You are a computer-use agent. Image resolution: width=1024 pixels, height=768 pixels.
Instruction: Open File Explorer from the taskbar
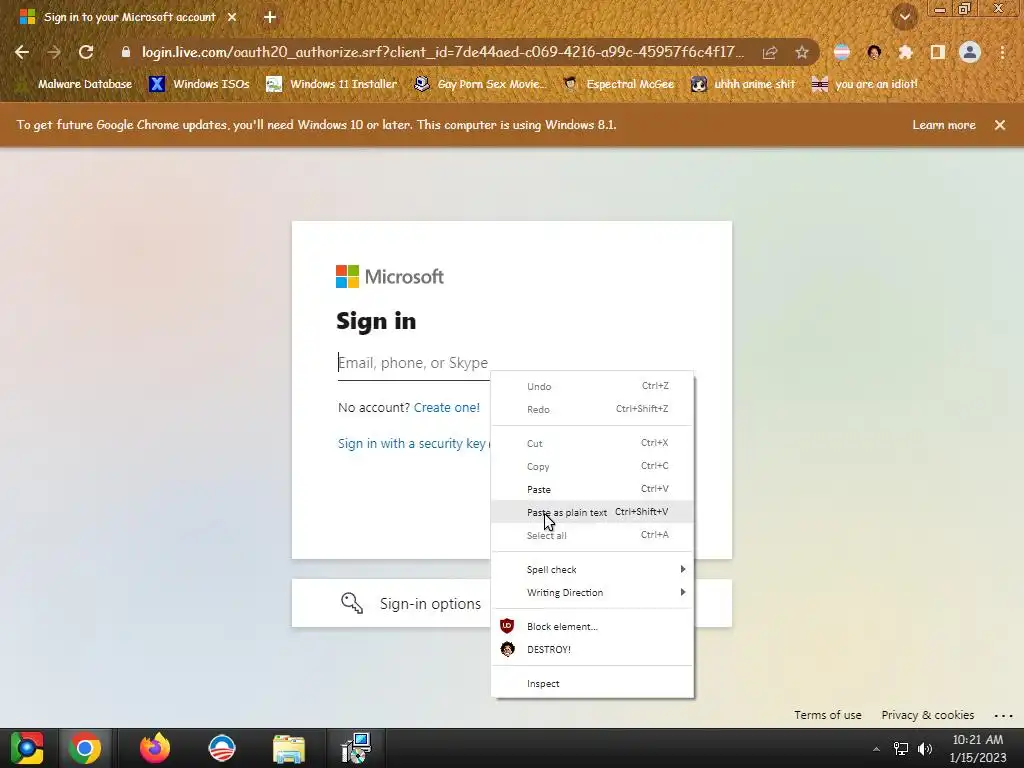(289, 749)
